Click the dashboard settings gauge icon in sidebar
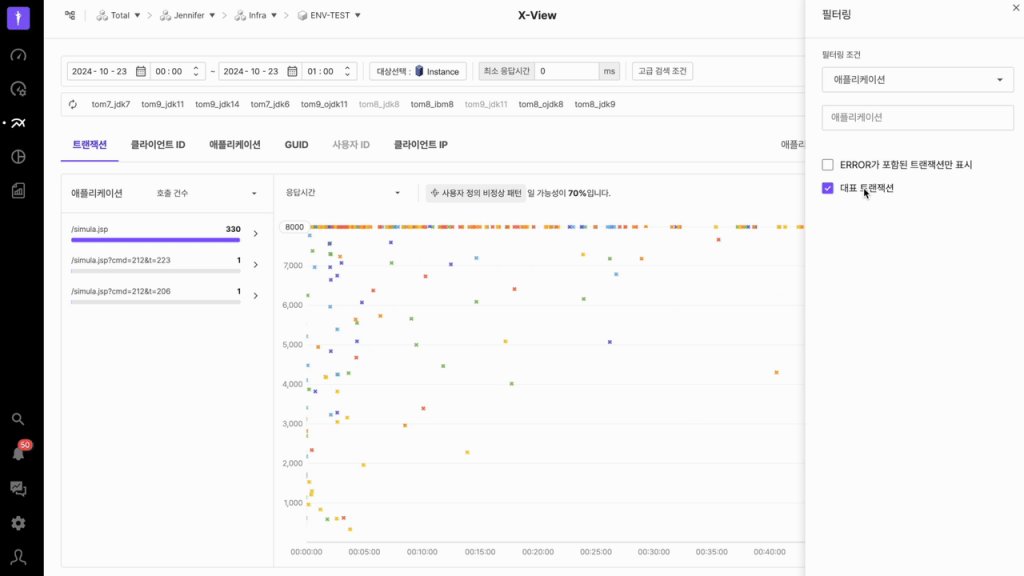 (18, 89)
